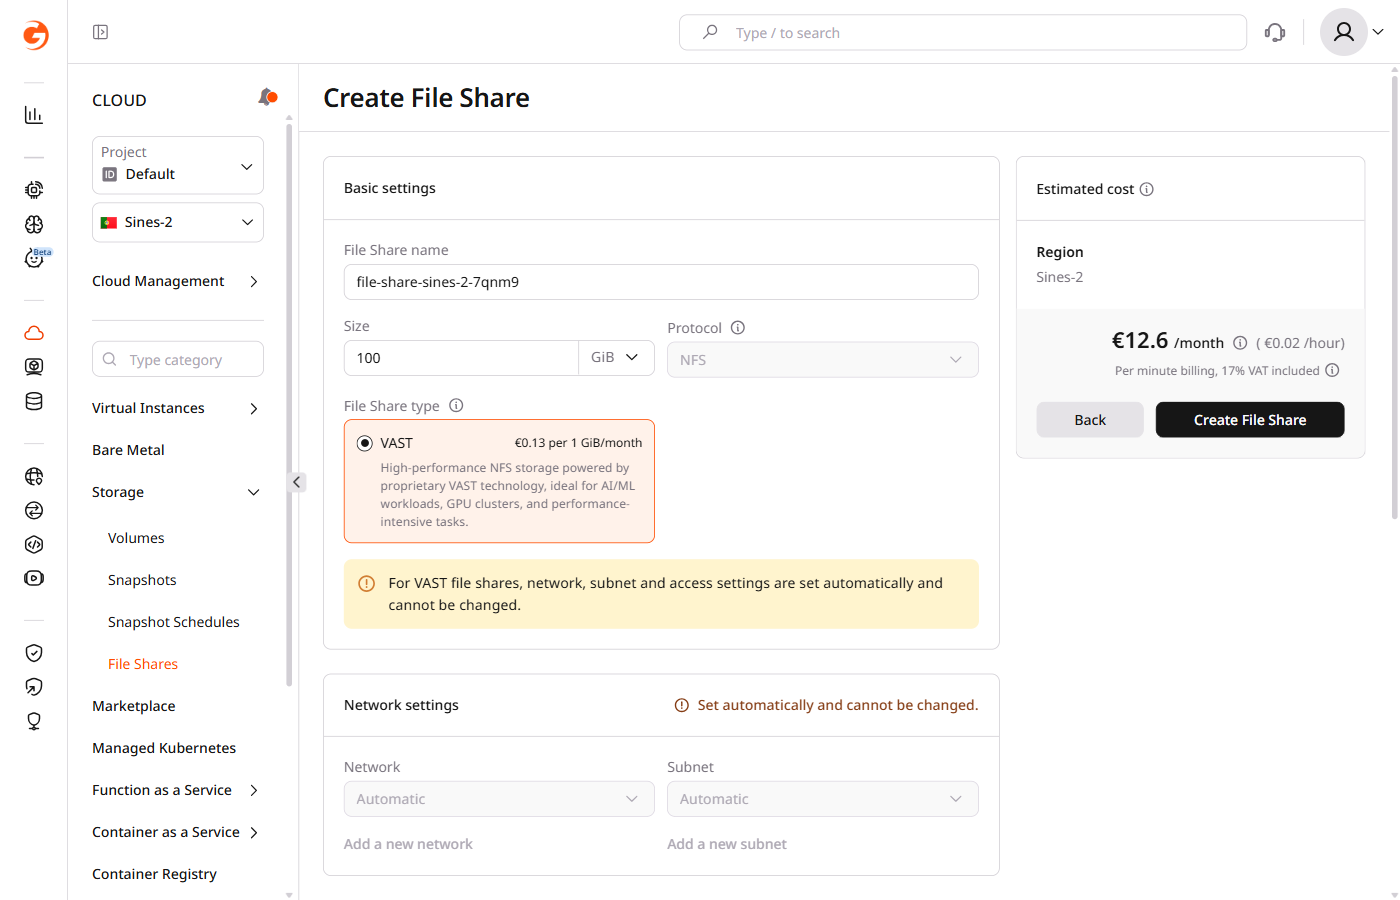
Task: Open the bar chart reports icon
Action: pyautogui.click(x=34, y=115)
